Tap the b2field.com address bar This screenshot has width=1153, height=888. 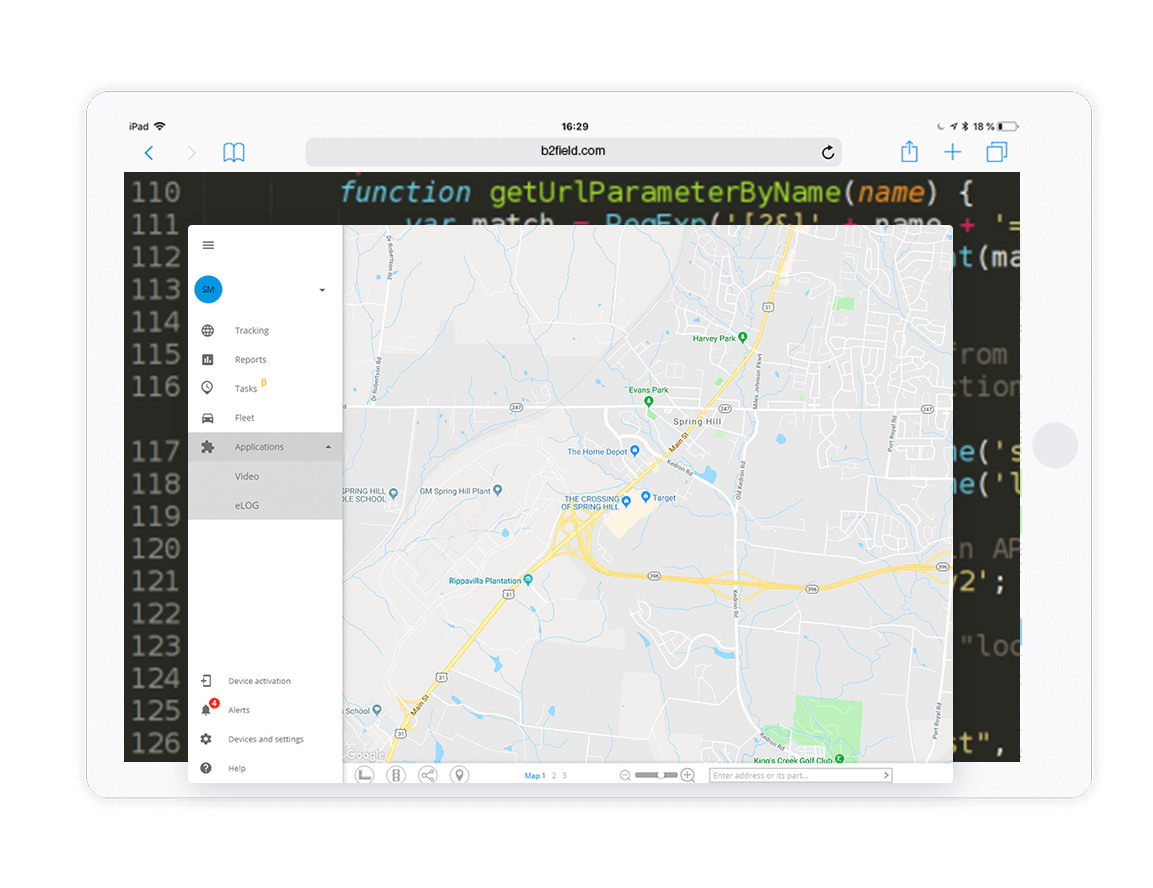tap(573, 151)
